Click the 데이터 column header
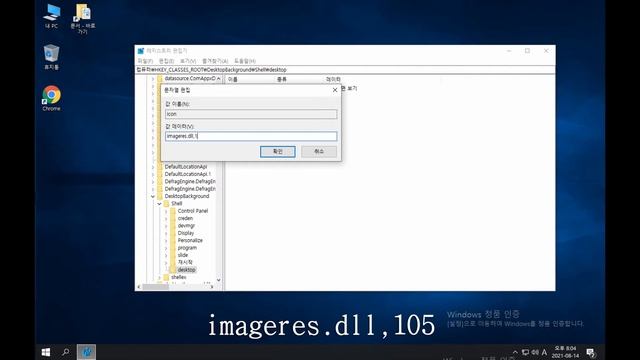The width and height of the screenshot is (640, 360). pyautogui.click(x=333, y=79)
